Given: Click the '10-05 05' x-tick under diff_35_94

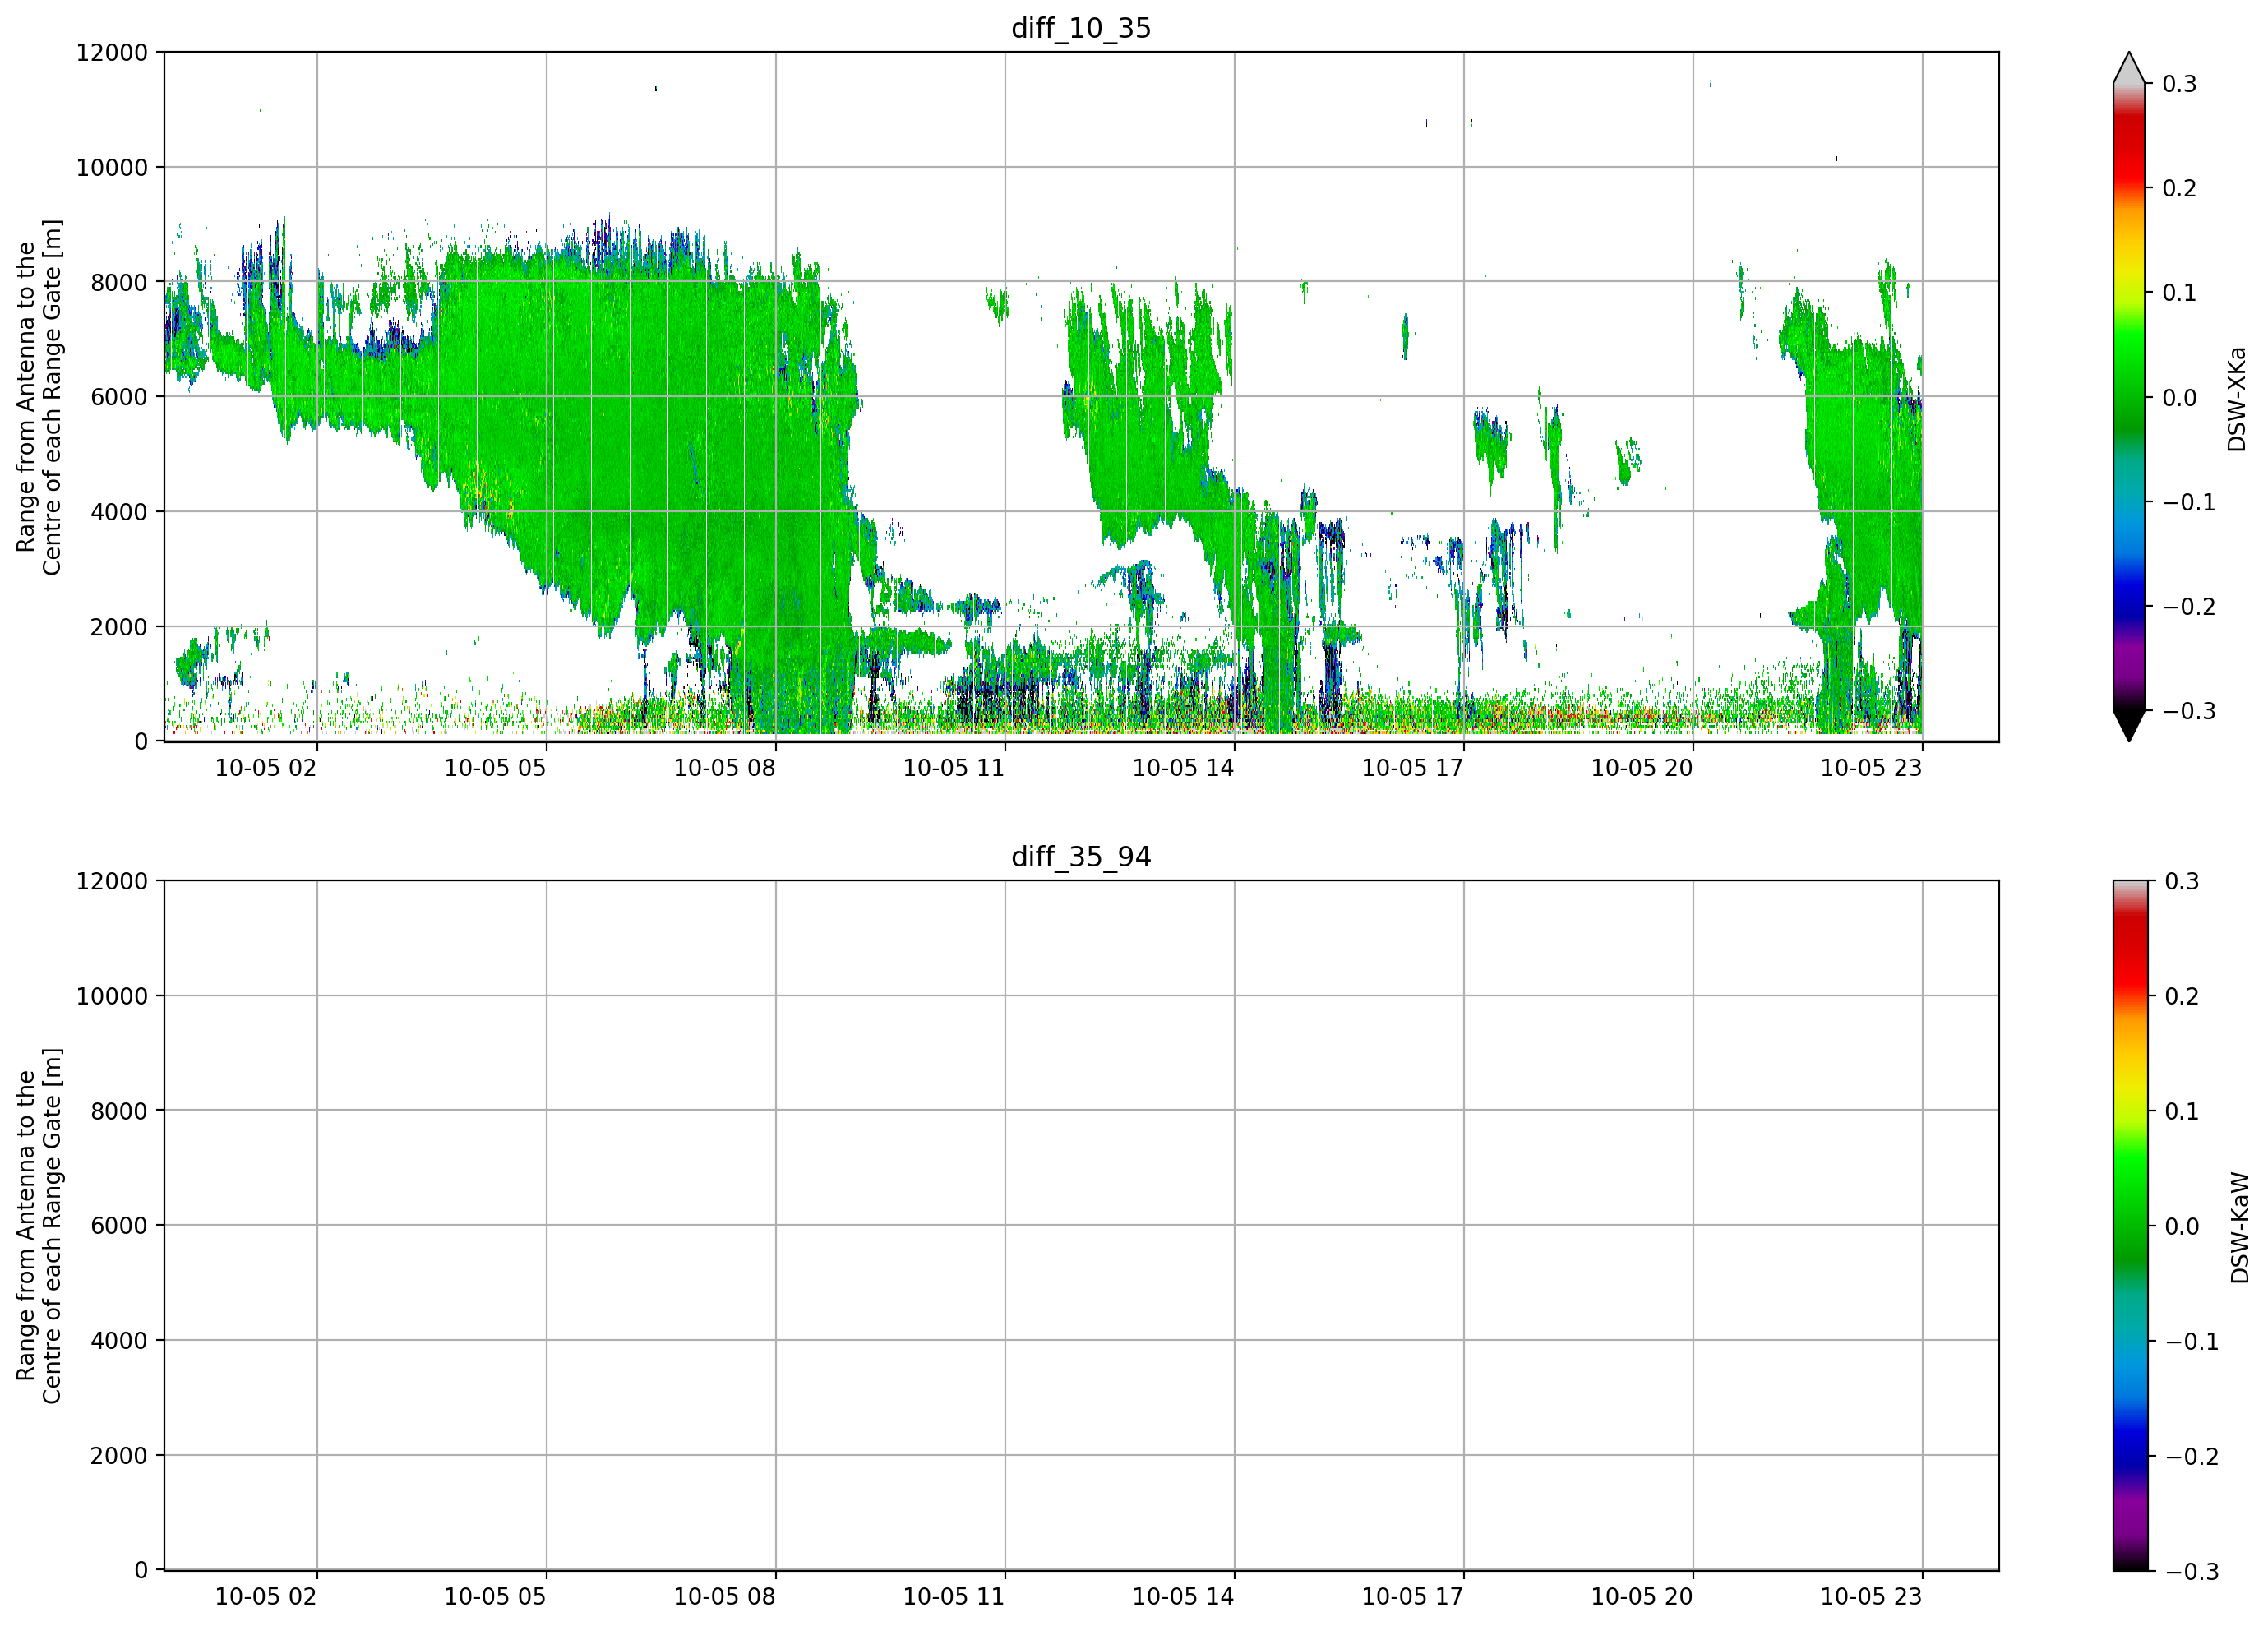Looking at the screenshot, I should click(495, 1597).
